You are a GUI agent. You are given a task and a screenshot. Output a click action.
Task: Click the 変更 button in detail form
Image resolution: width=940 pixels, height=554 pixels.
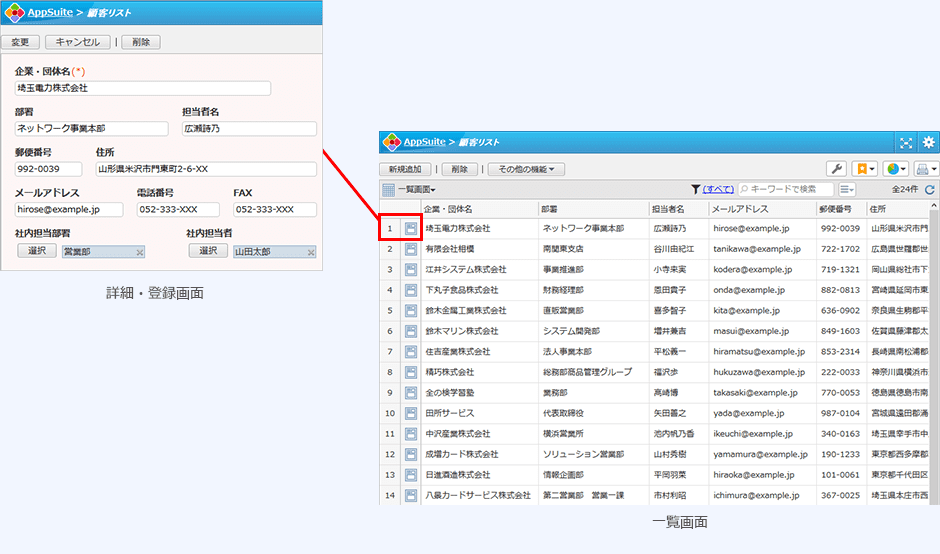[x=20, y=42]
